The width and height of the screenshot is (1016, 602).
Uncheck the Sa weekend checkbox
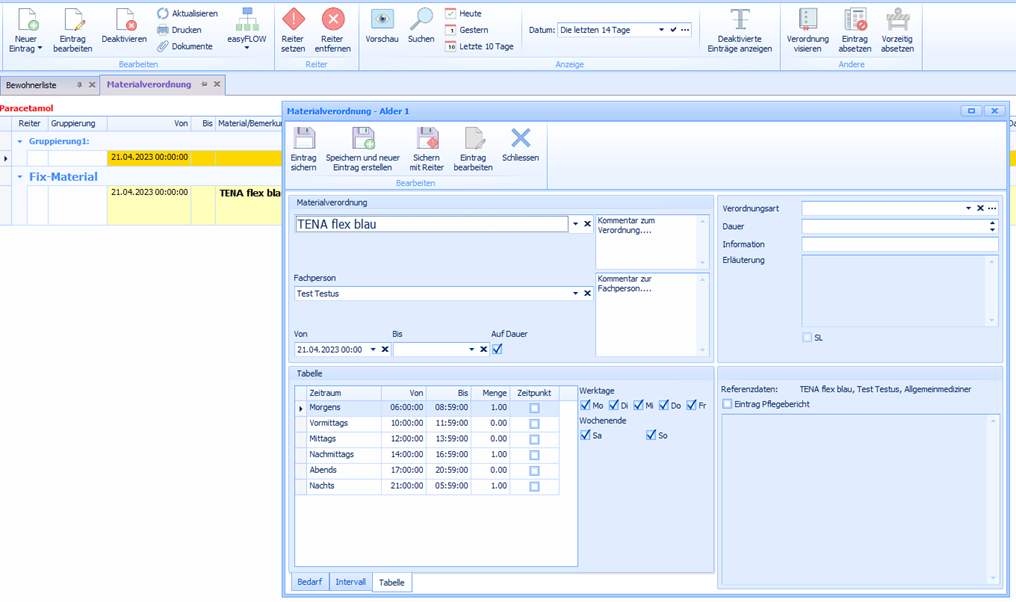(x=586, y=435)
